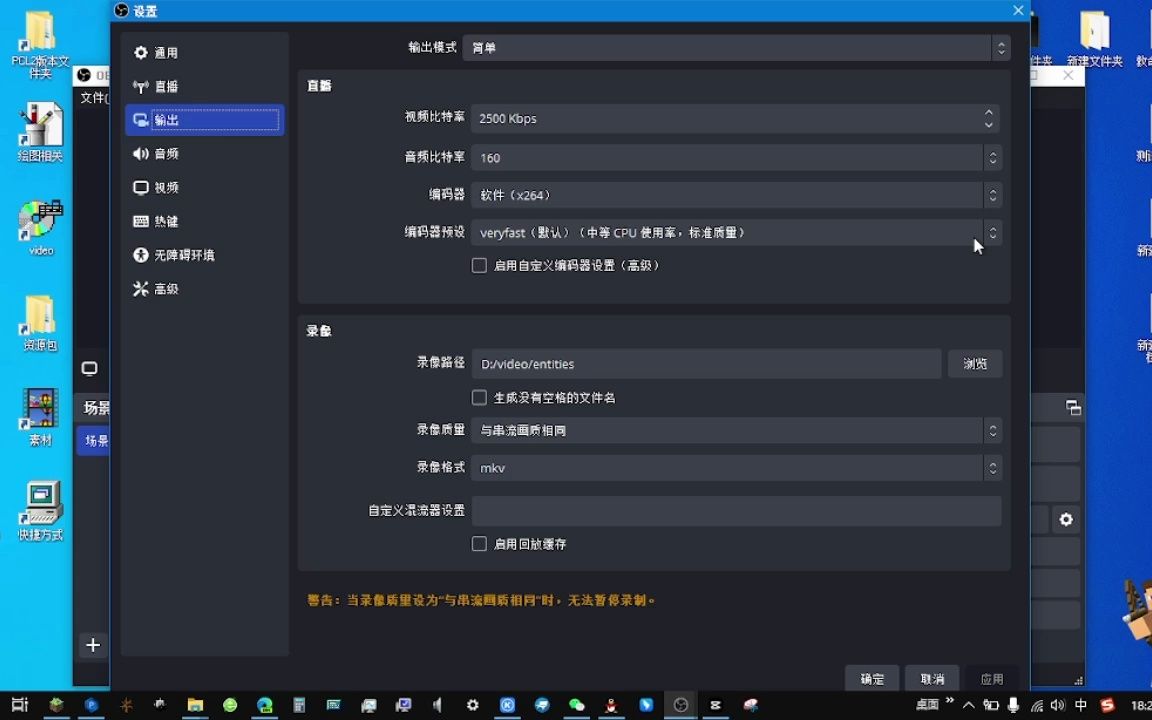Image resolution: width=1152 pixels, height=720 pixels.
Task: Open WeChat from the taskbar
Action: 577,705
